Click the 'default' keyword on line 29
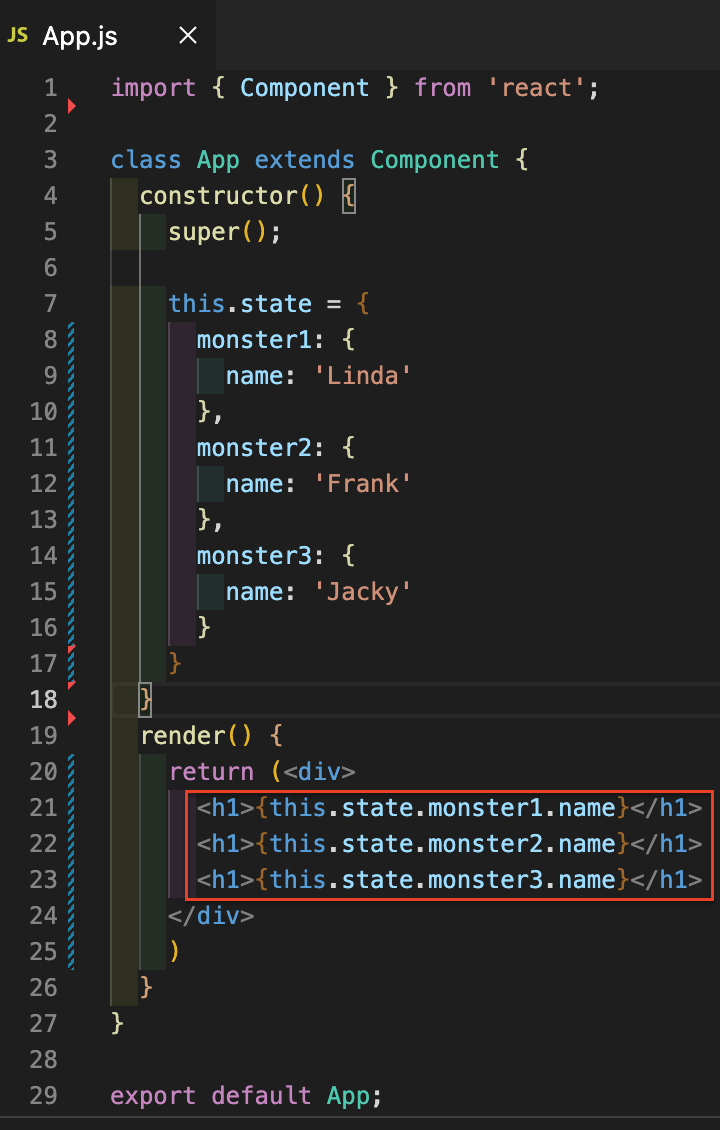Viewport: 720px width, 1130px height. click(262, 1096)
